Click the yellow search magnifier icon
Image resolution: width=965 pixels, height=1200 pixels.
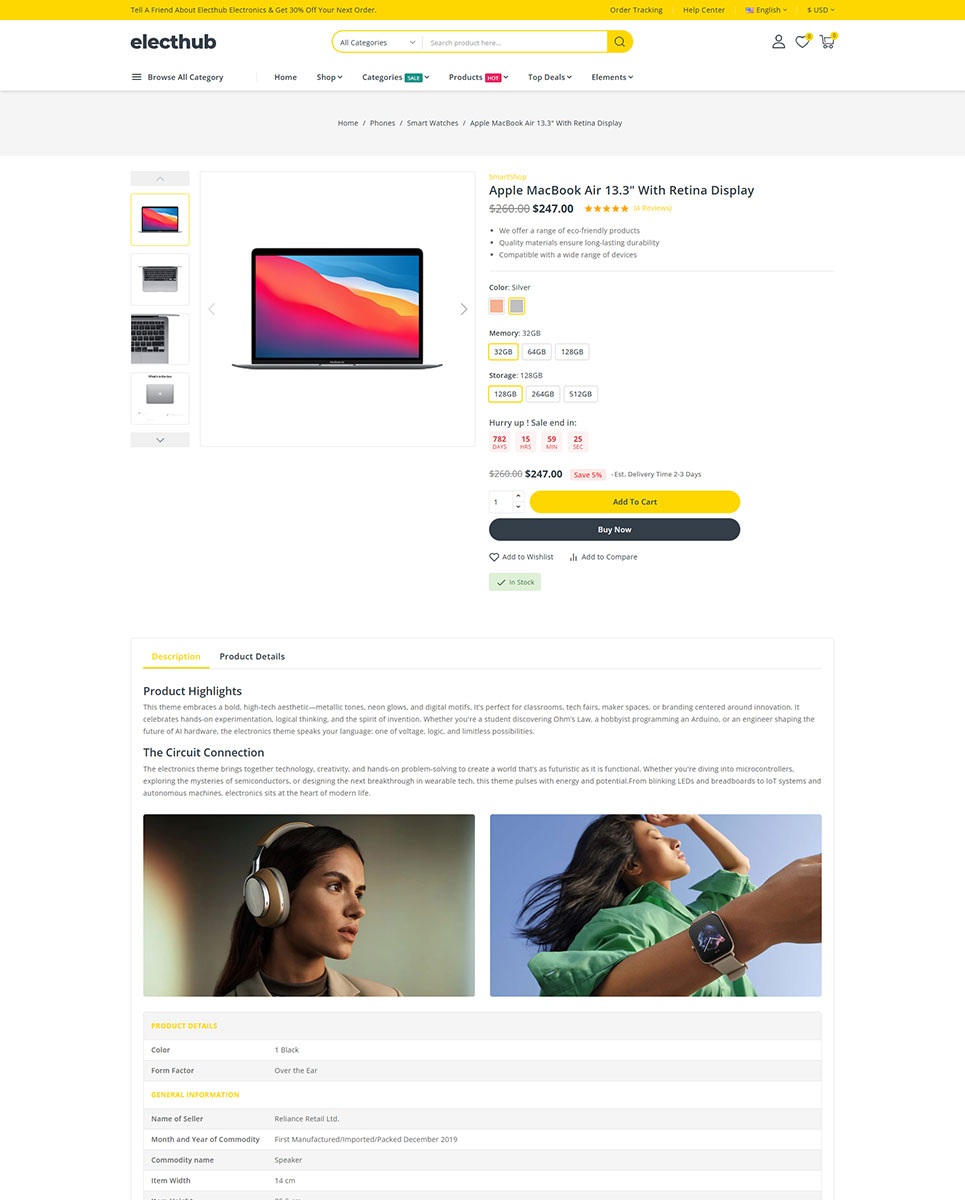point(620,42)
